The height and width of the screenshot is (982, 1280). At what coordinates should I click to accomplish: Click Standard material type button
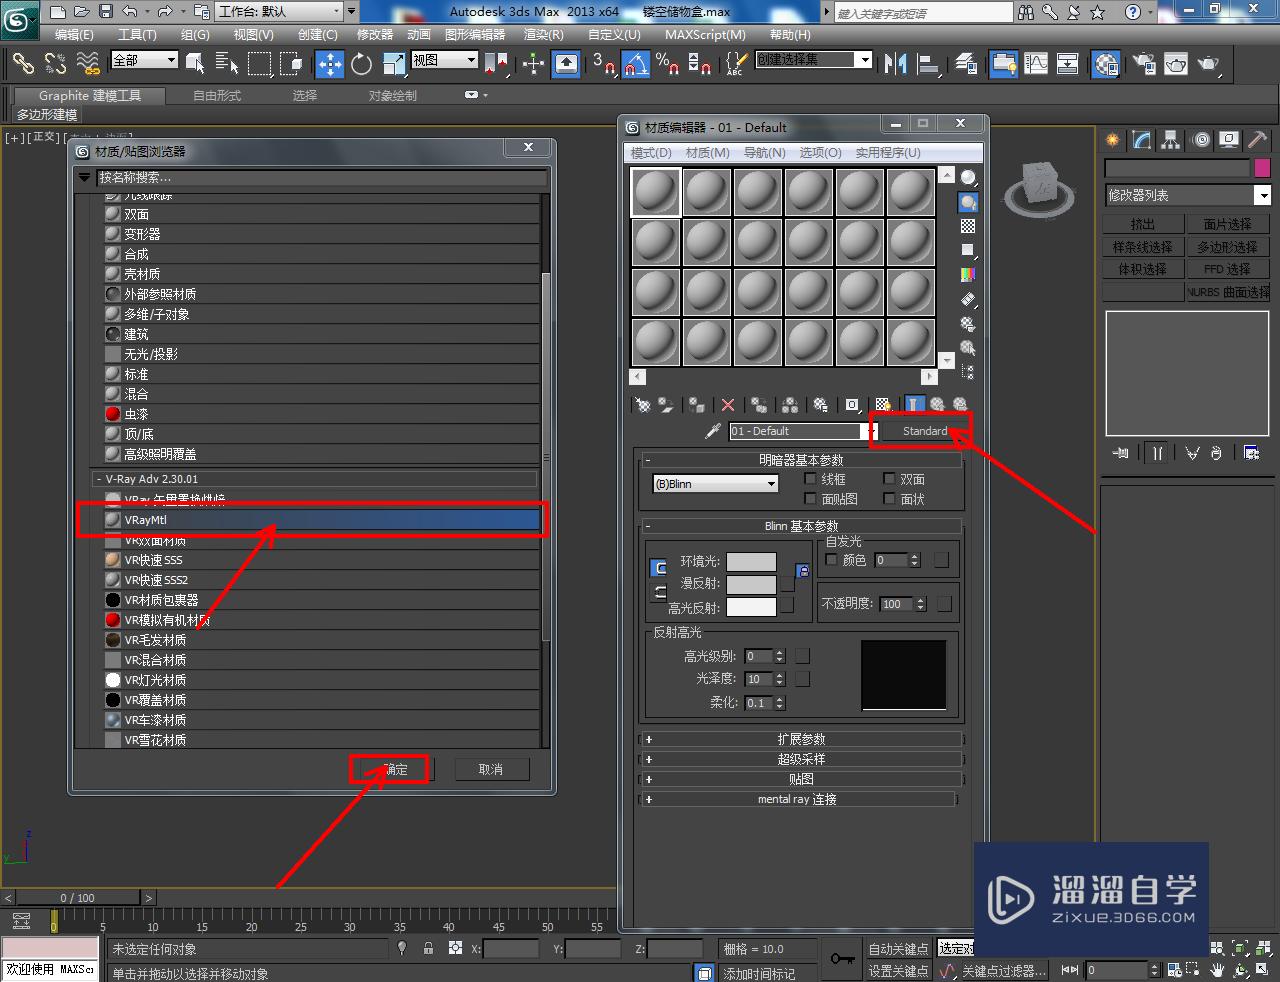[x=925, y=431]
